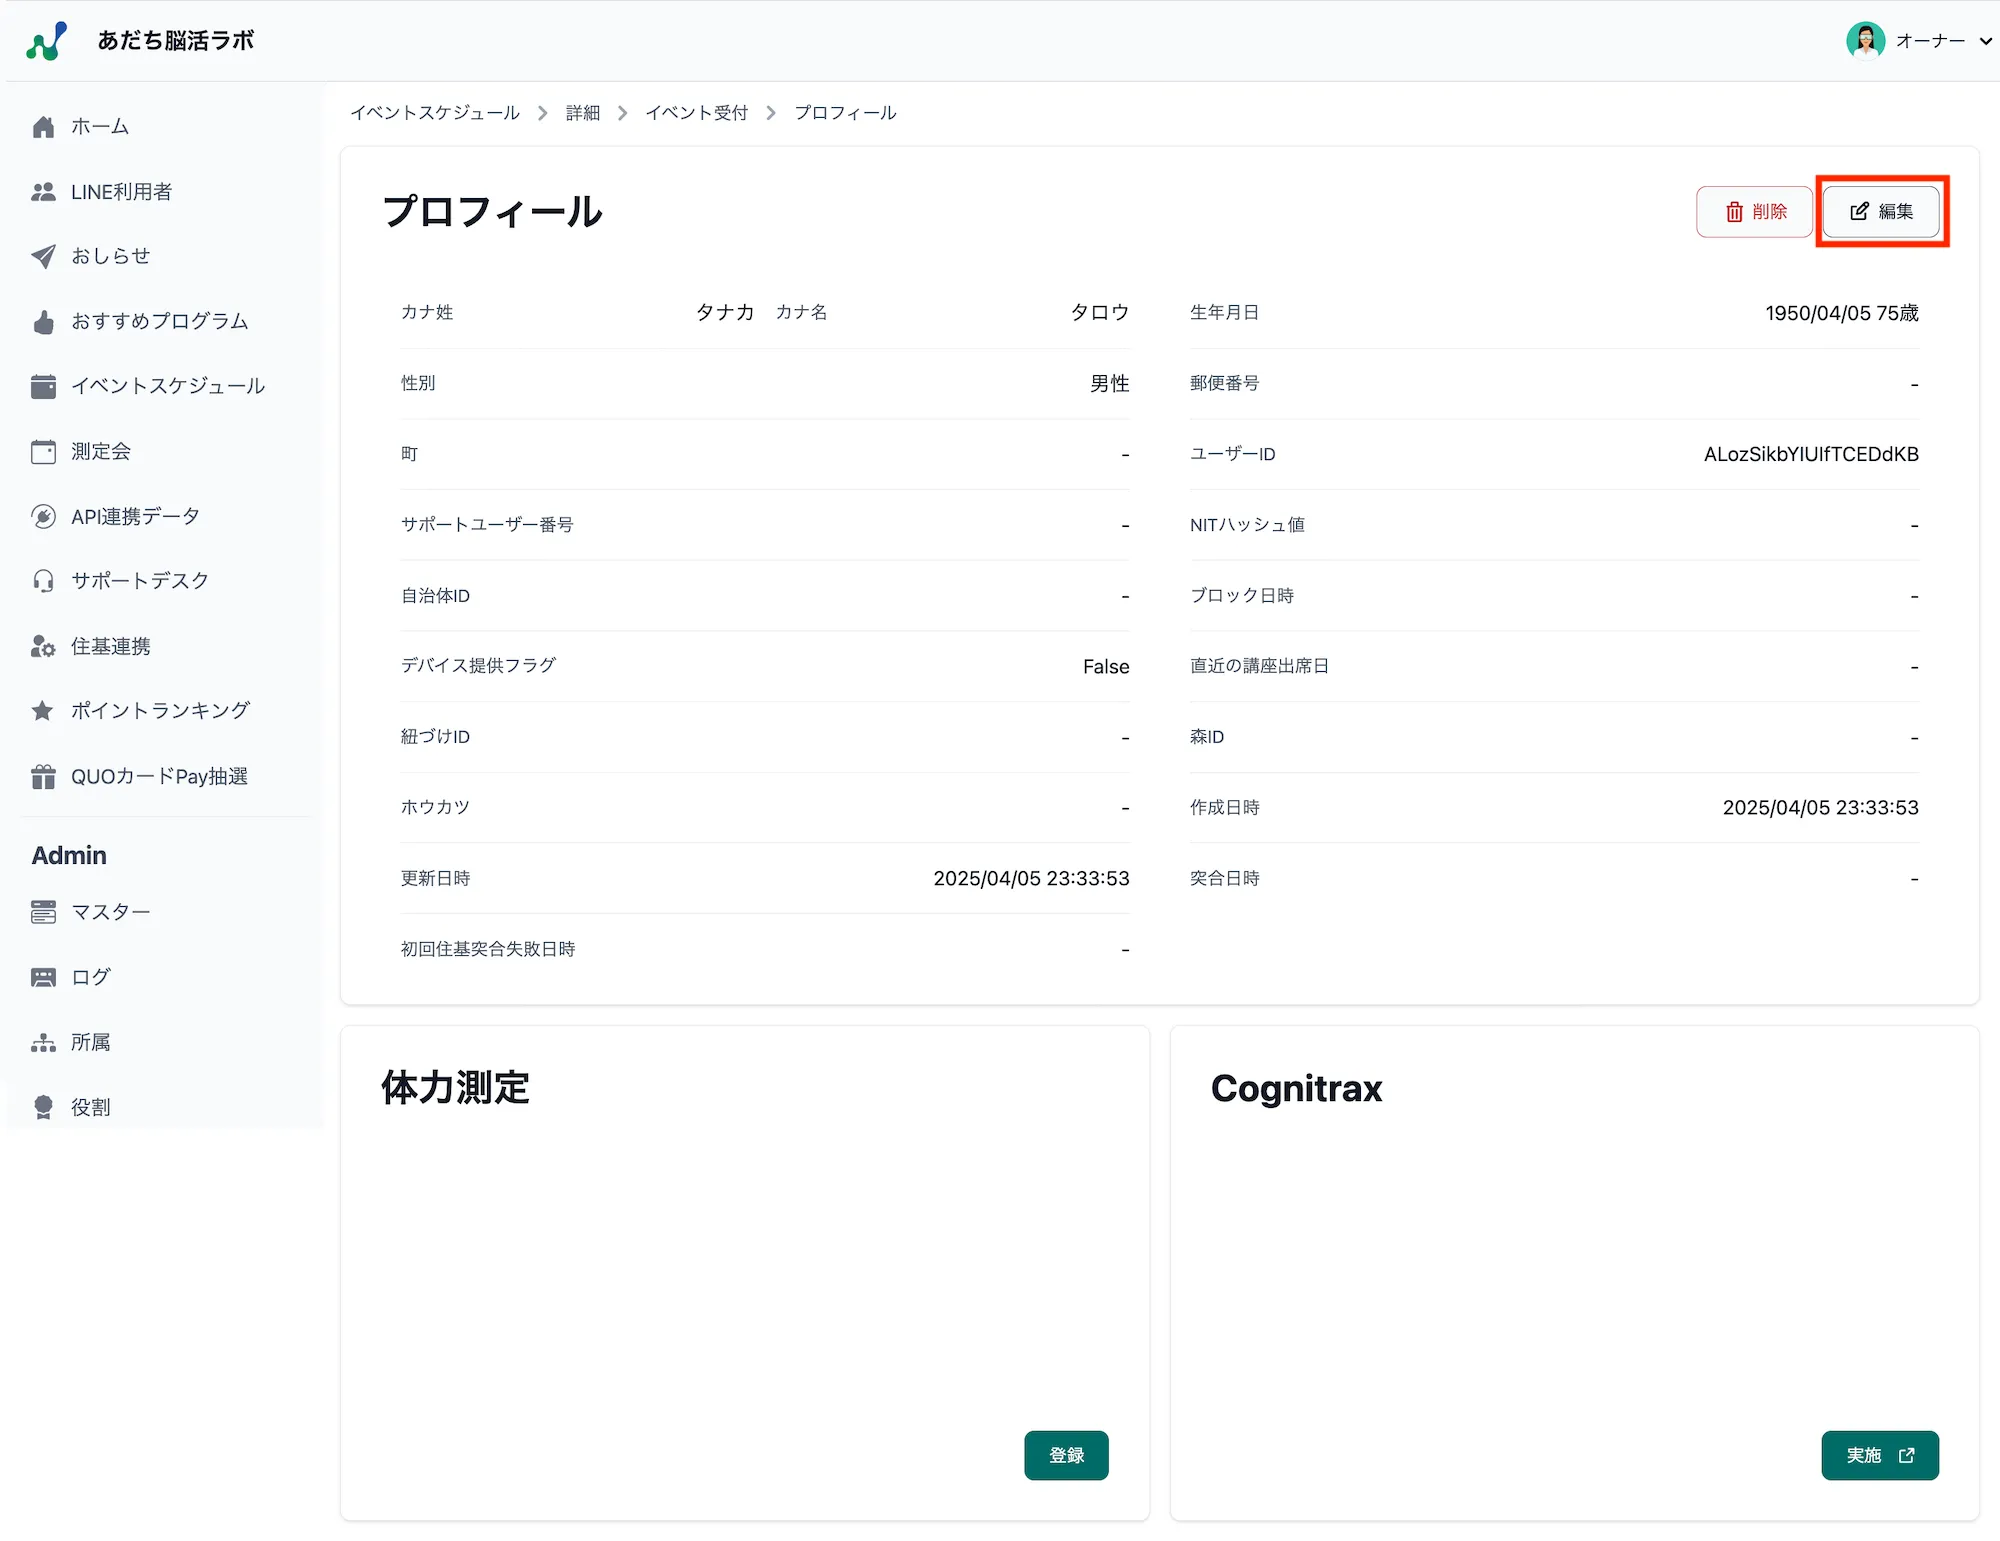Click the おすすめプログラム thumbs-up icon
2000x1541 pixels.
[44, 321]
